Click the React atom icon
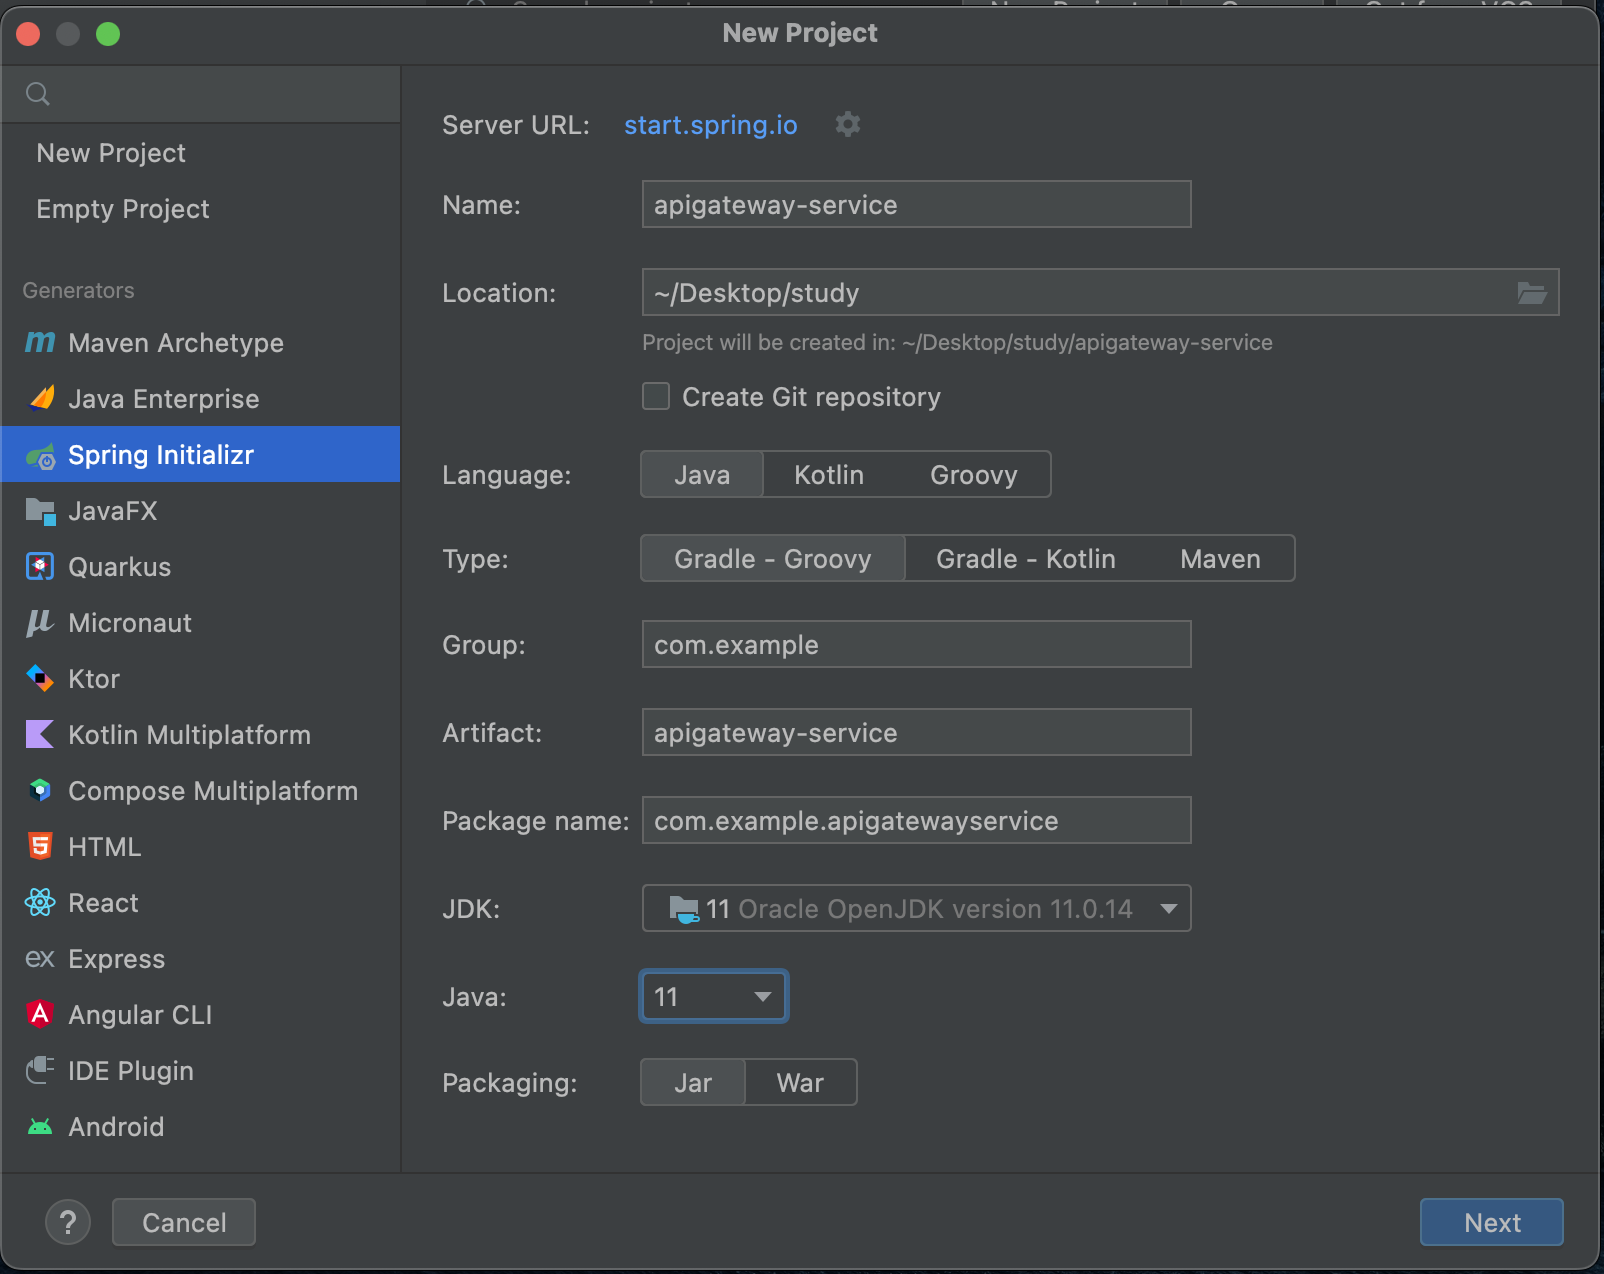 (x=40, y=903)
